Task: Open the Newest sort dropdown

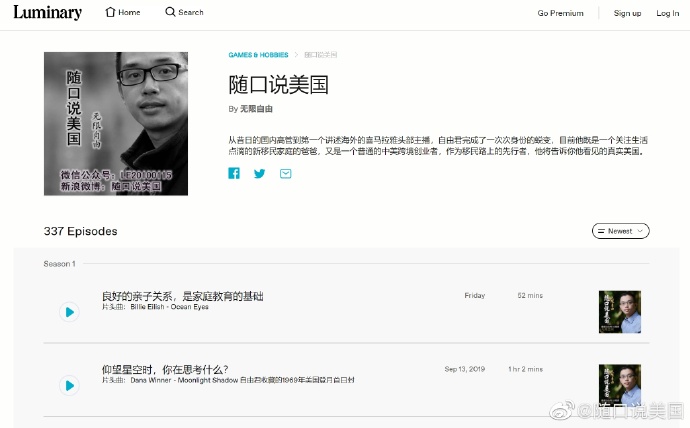Action: (x=620, y=231)
